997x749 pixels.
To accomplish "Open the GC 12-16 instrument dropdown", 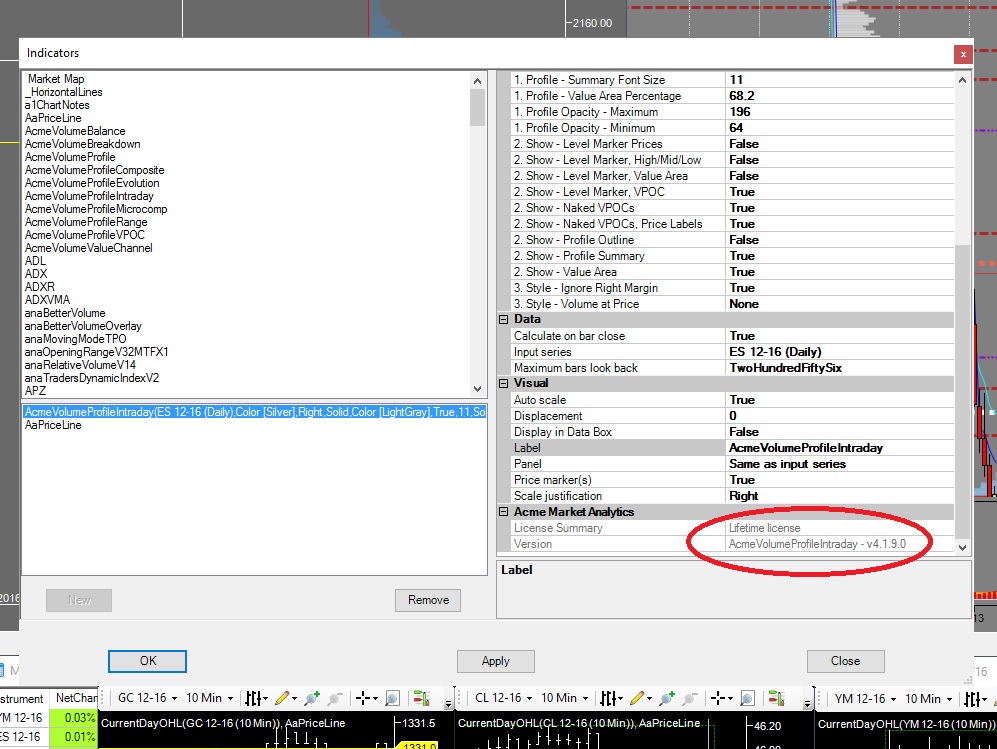I will pos(146,698).
